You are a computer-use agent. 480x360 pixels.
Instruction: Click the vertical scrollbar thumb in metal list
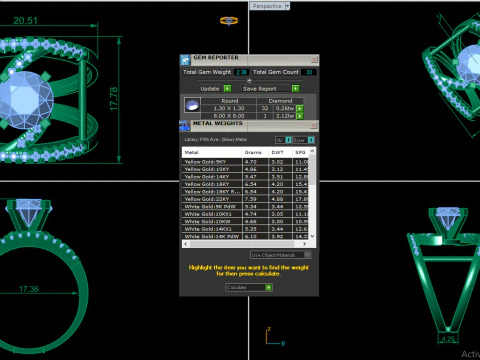pos(312,170)
